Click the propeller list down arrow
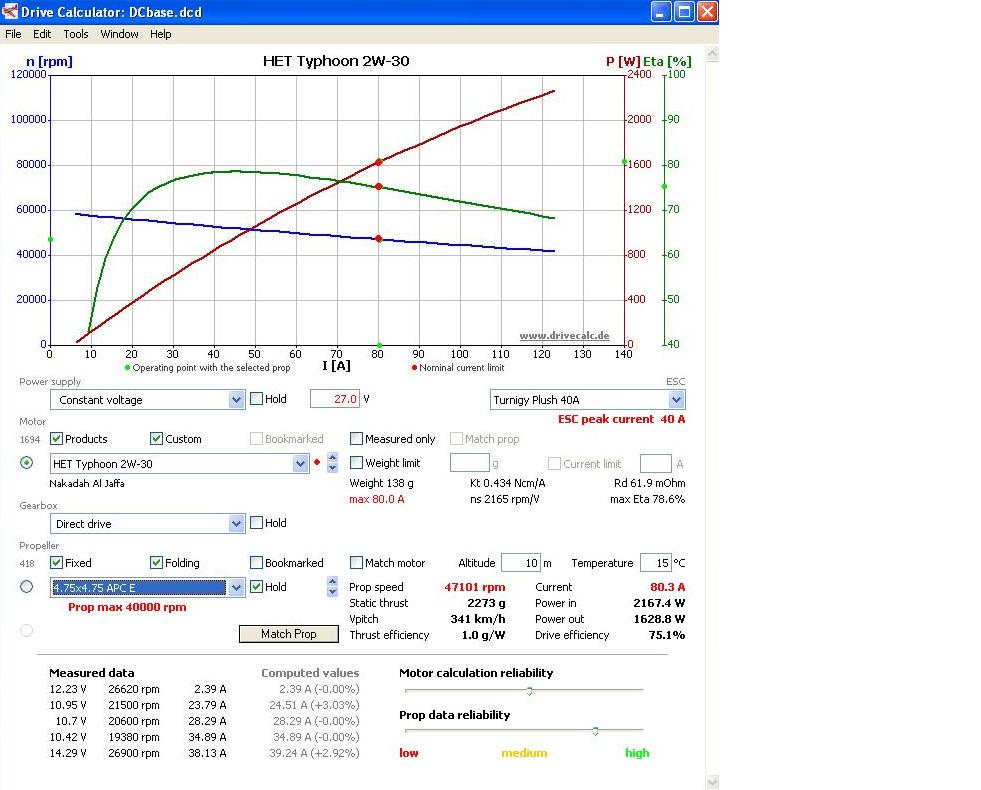 (333, 593)
